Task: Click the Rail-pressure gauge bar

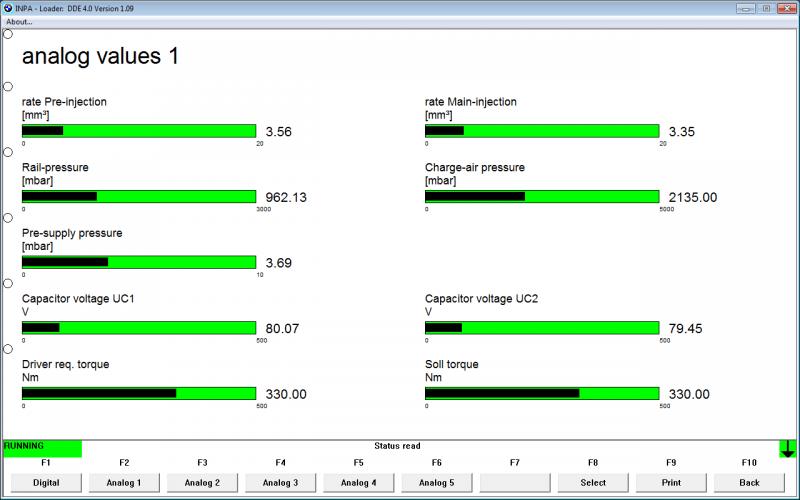Action: point(139,197)
